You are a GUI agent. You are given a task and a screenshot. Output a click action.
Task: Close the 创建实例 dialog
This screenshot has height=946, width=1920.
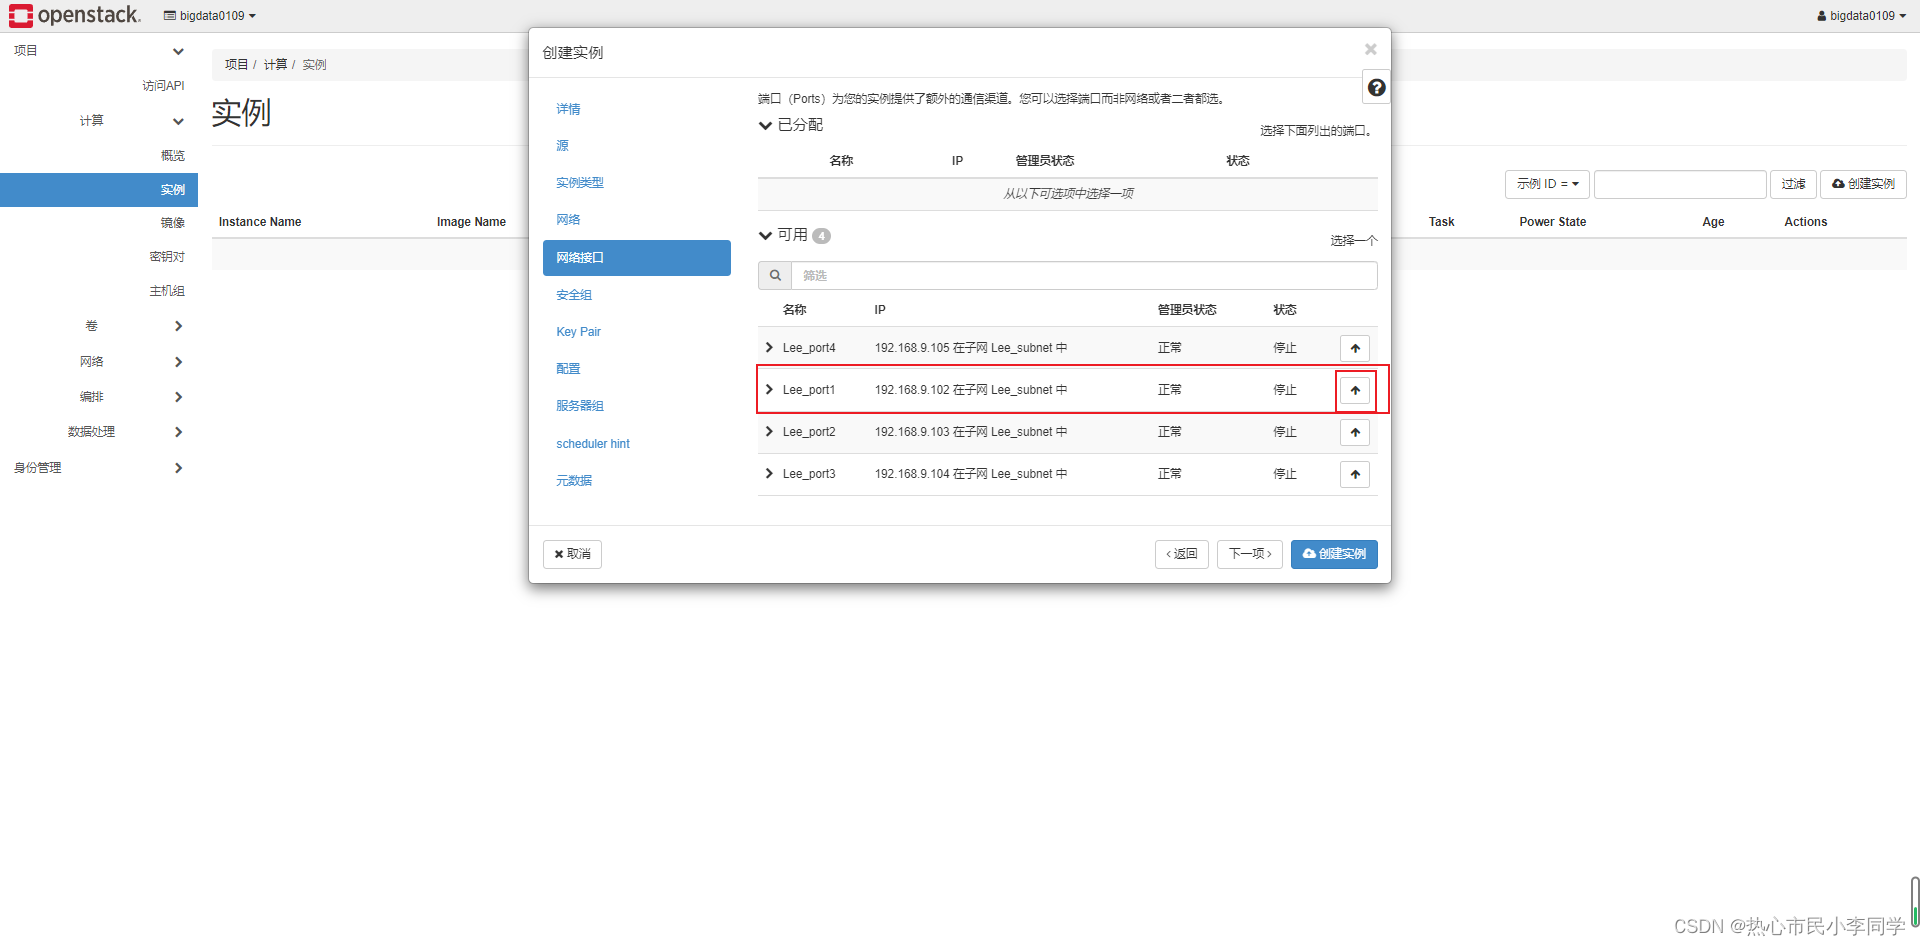point(1371,49)
